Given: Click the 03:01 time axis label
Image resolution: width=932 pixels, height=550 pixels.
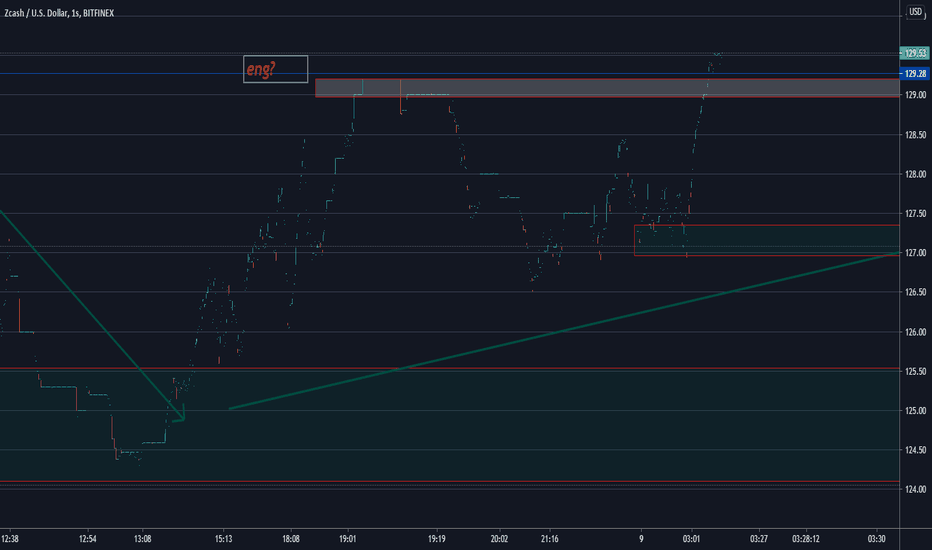Looking at the screenshot, I should coord(691,539).
